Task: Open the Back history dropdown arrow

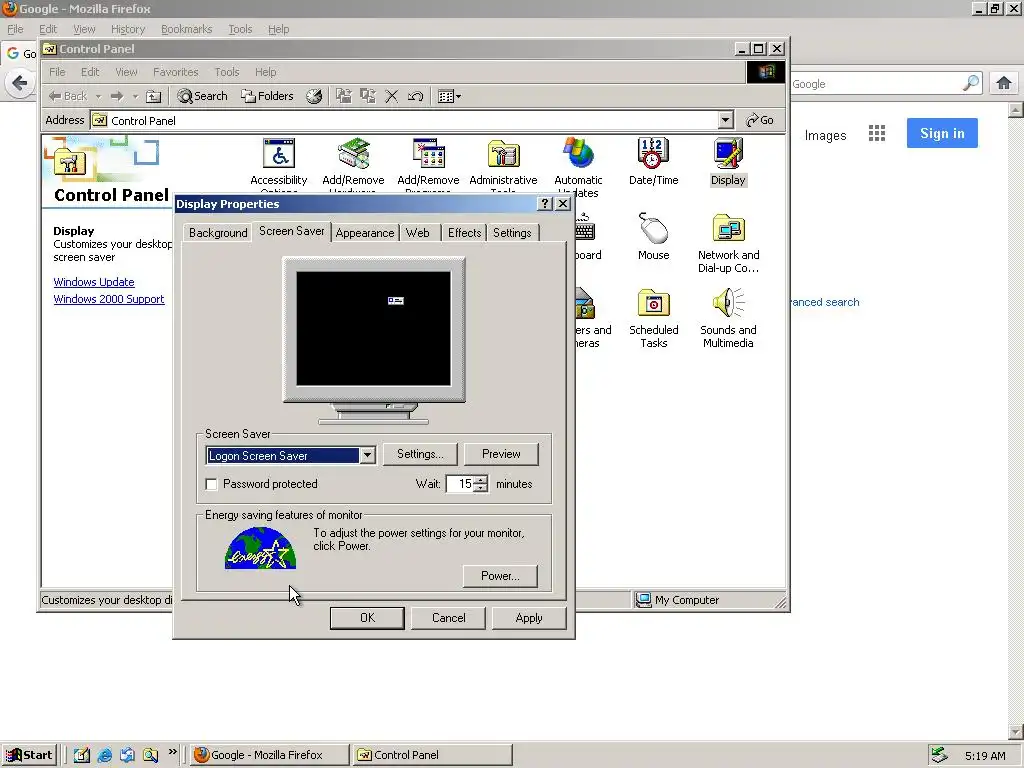Action: point(98,96)
